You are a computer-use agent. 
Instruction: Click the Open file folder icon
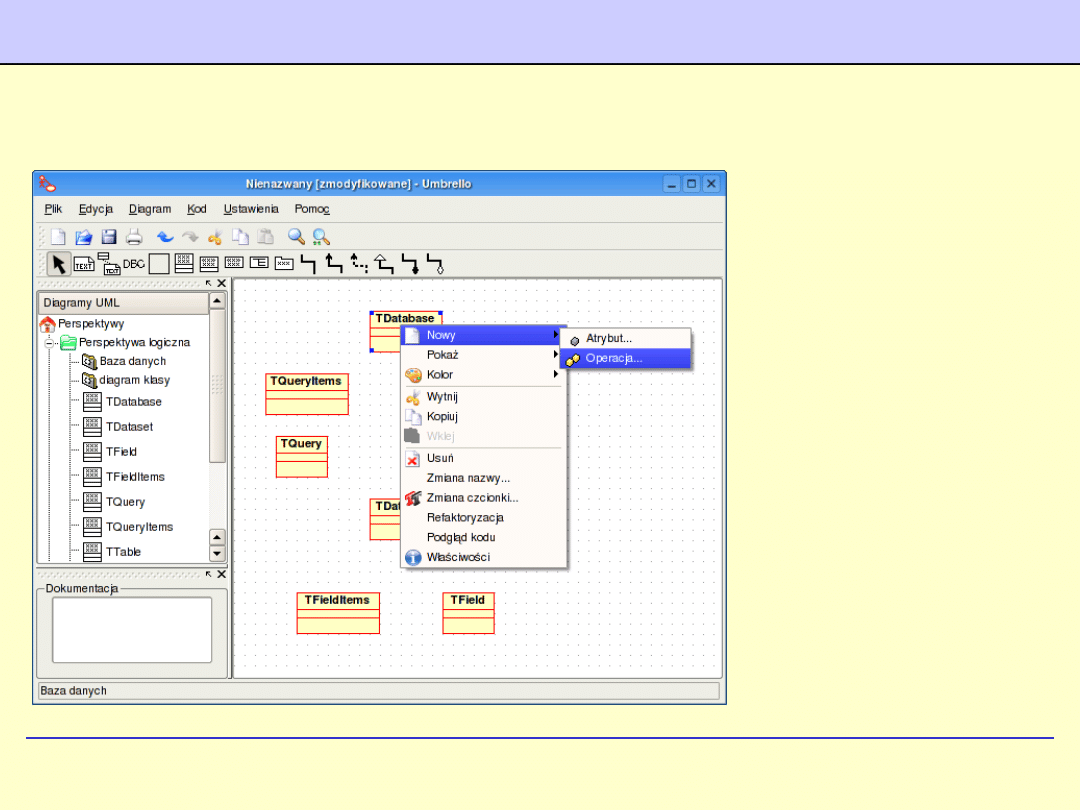point(84,237)
